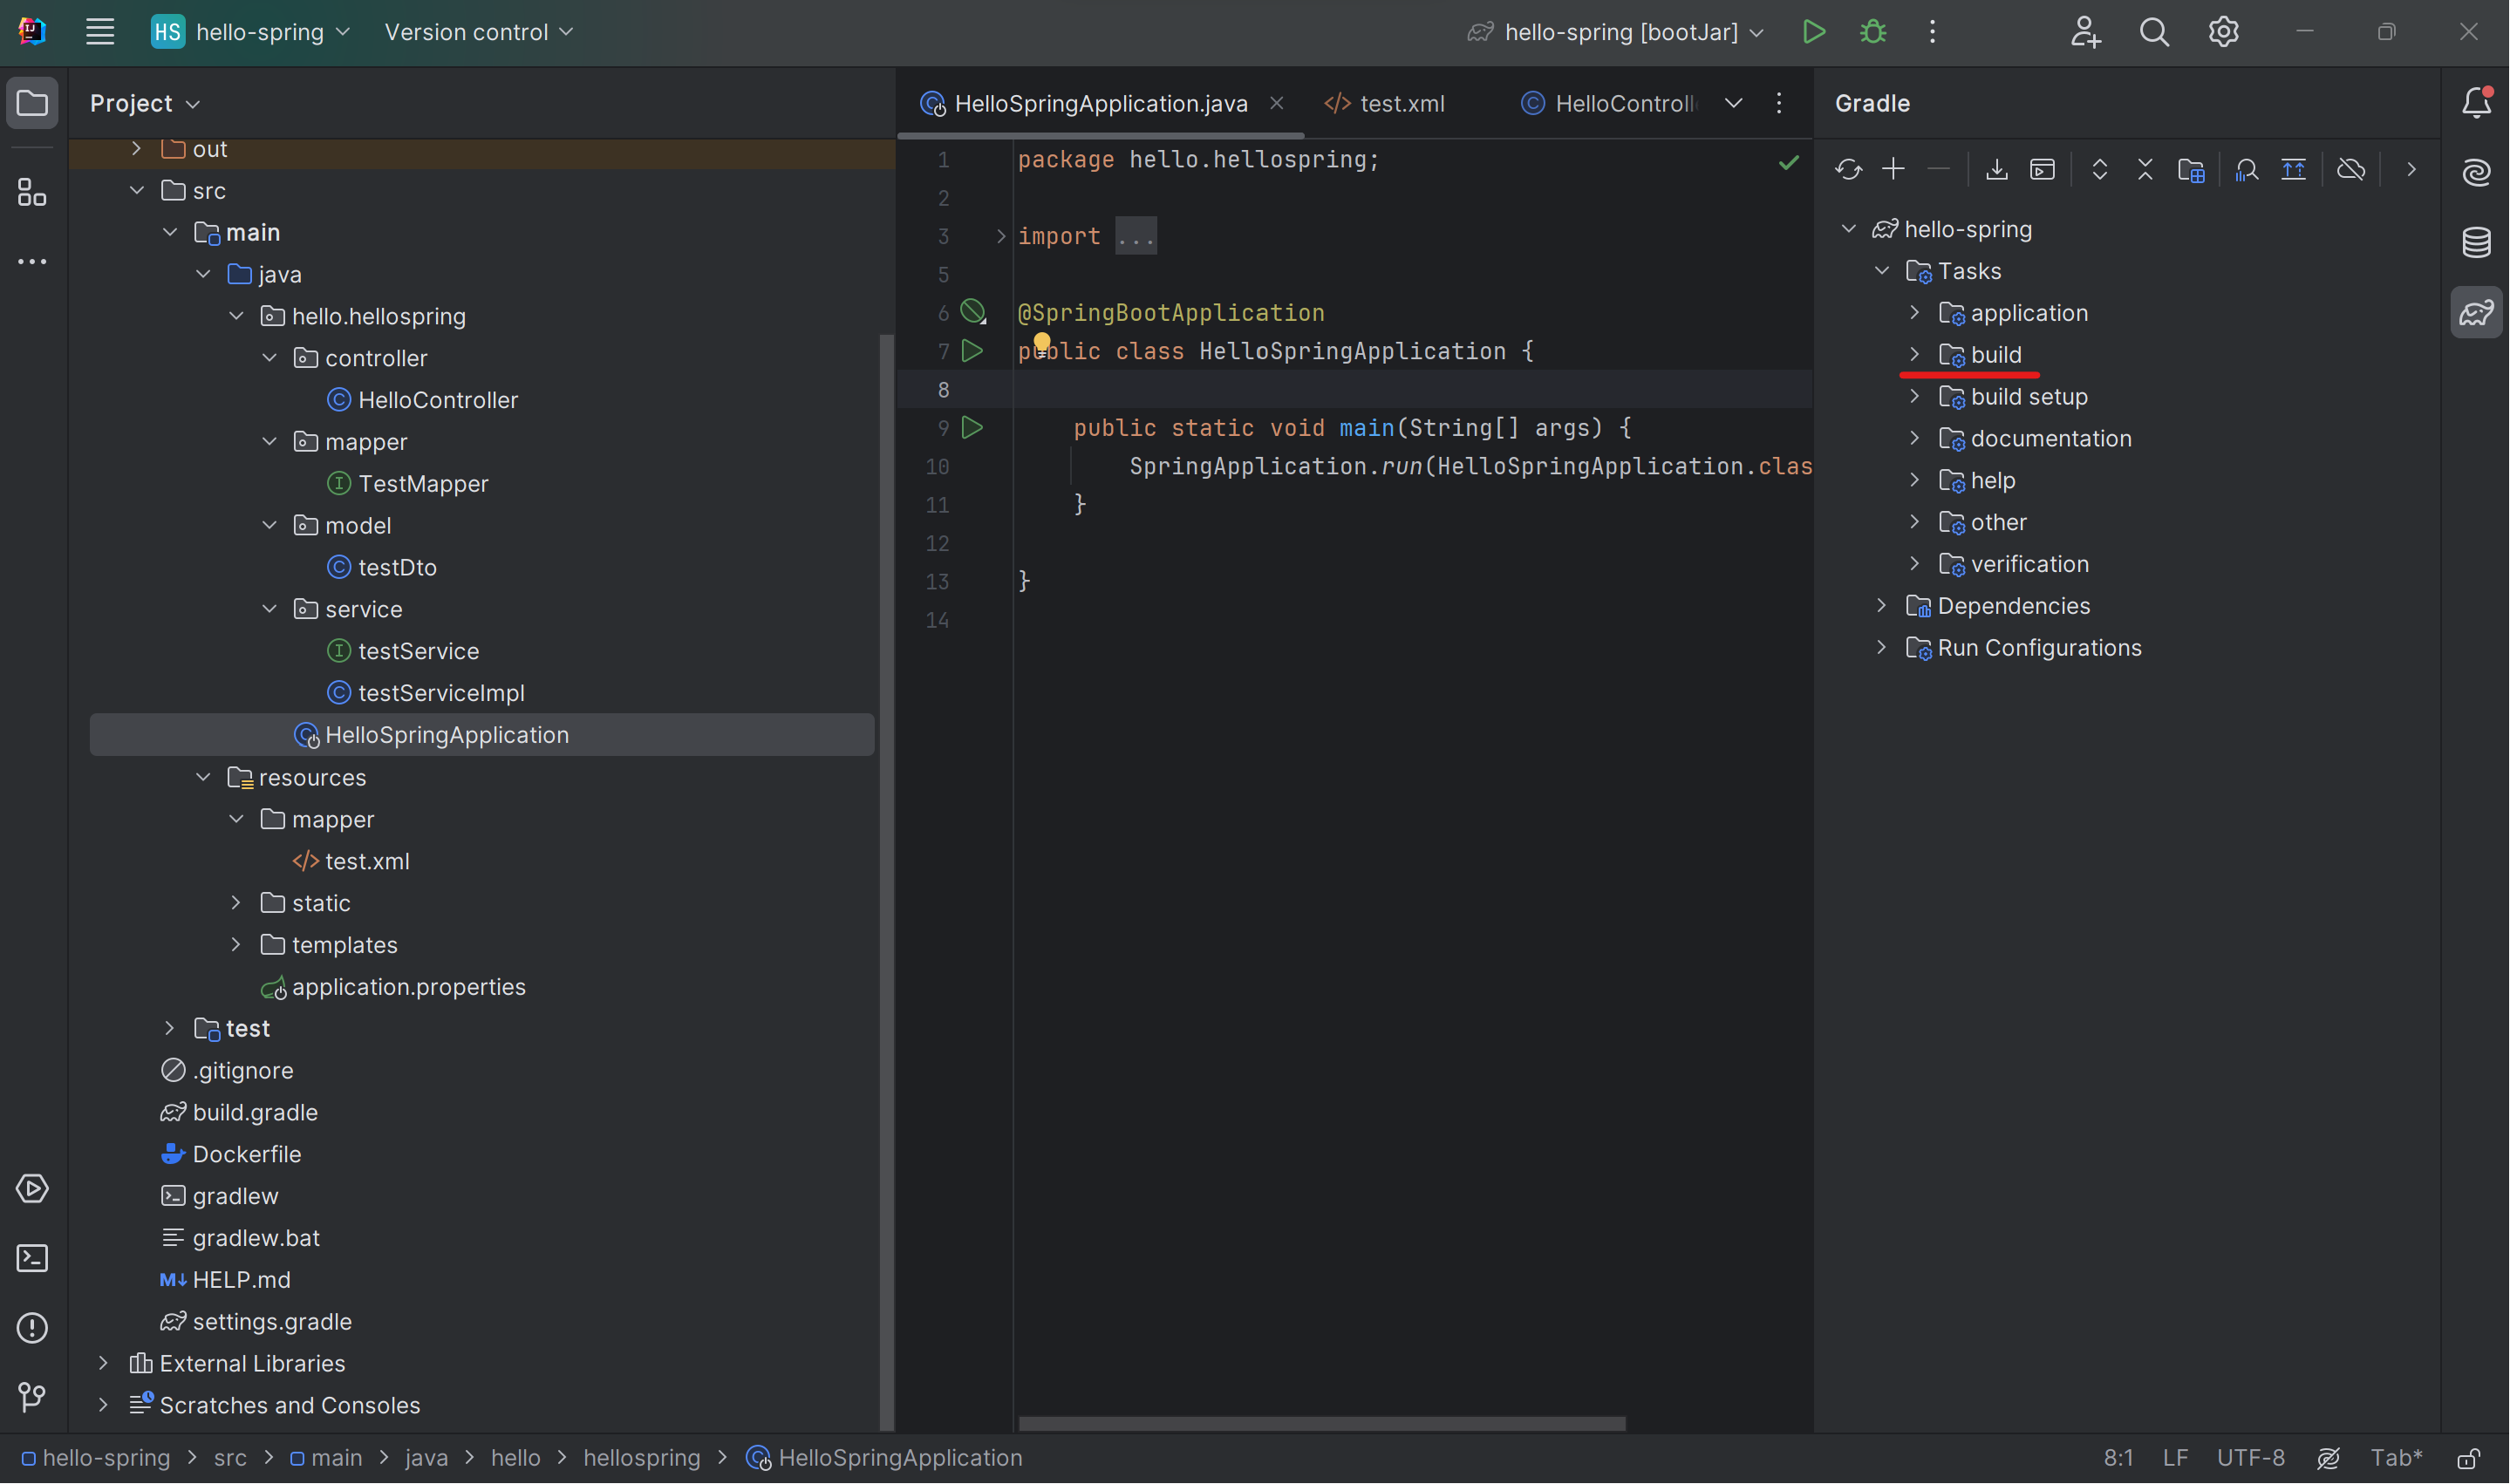Switch to the test.xml editor tab

1386,103
